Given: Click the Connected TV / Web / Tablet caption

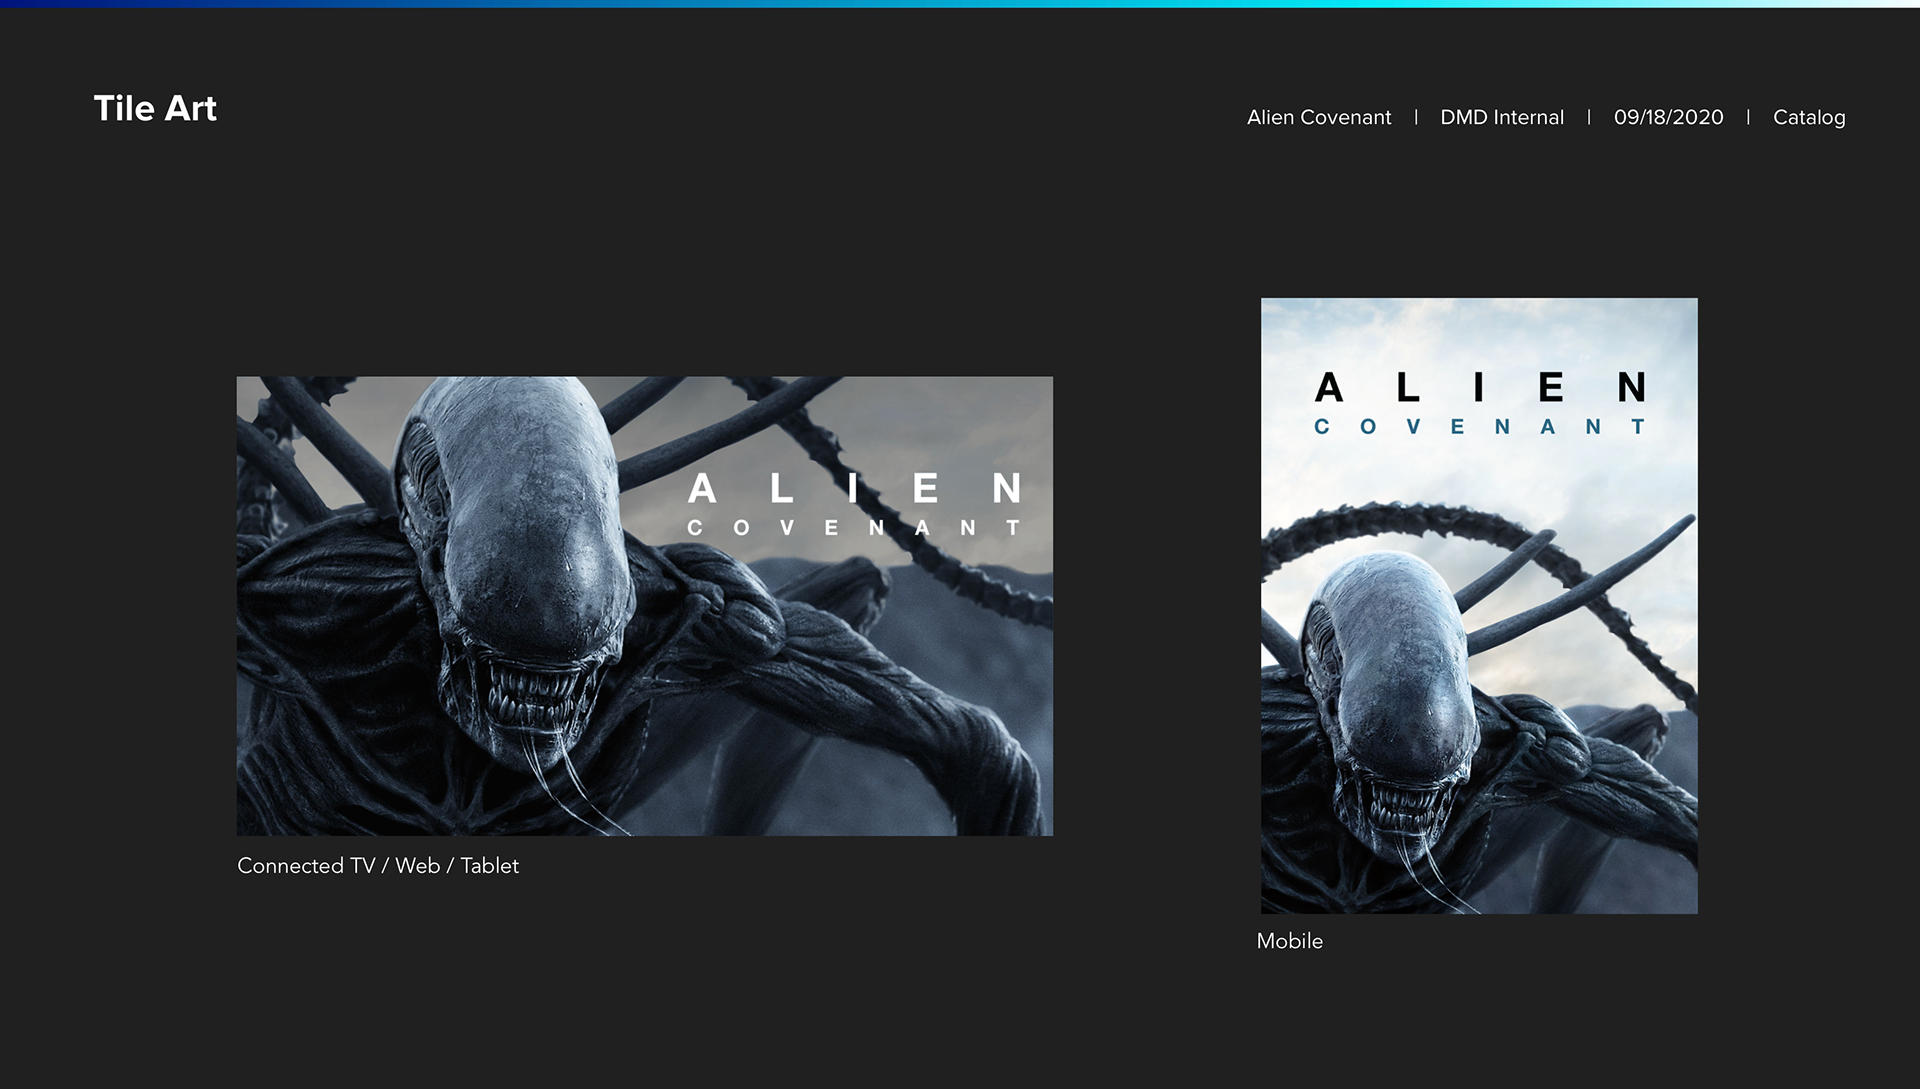Looking at the screenshot, I should [378, 866].
